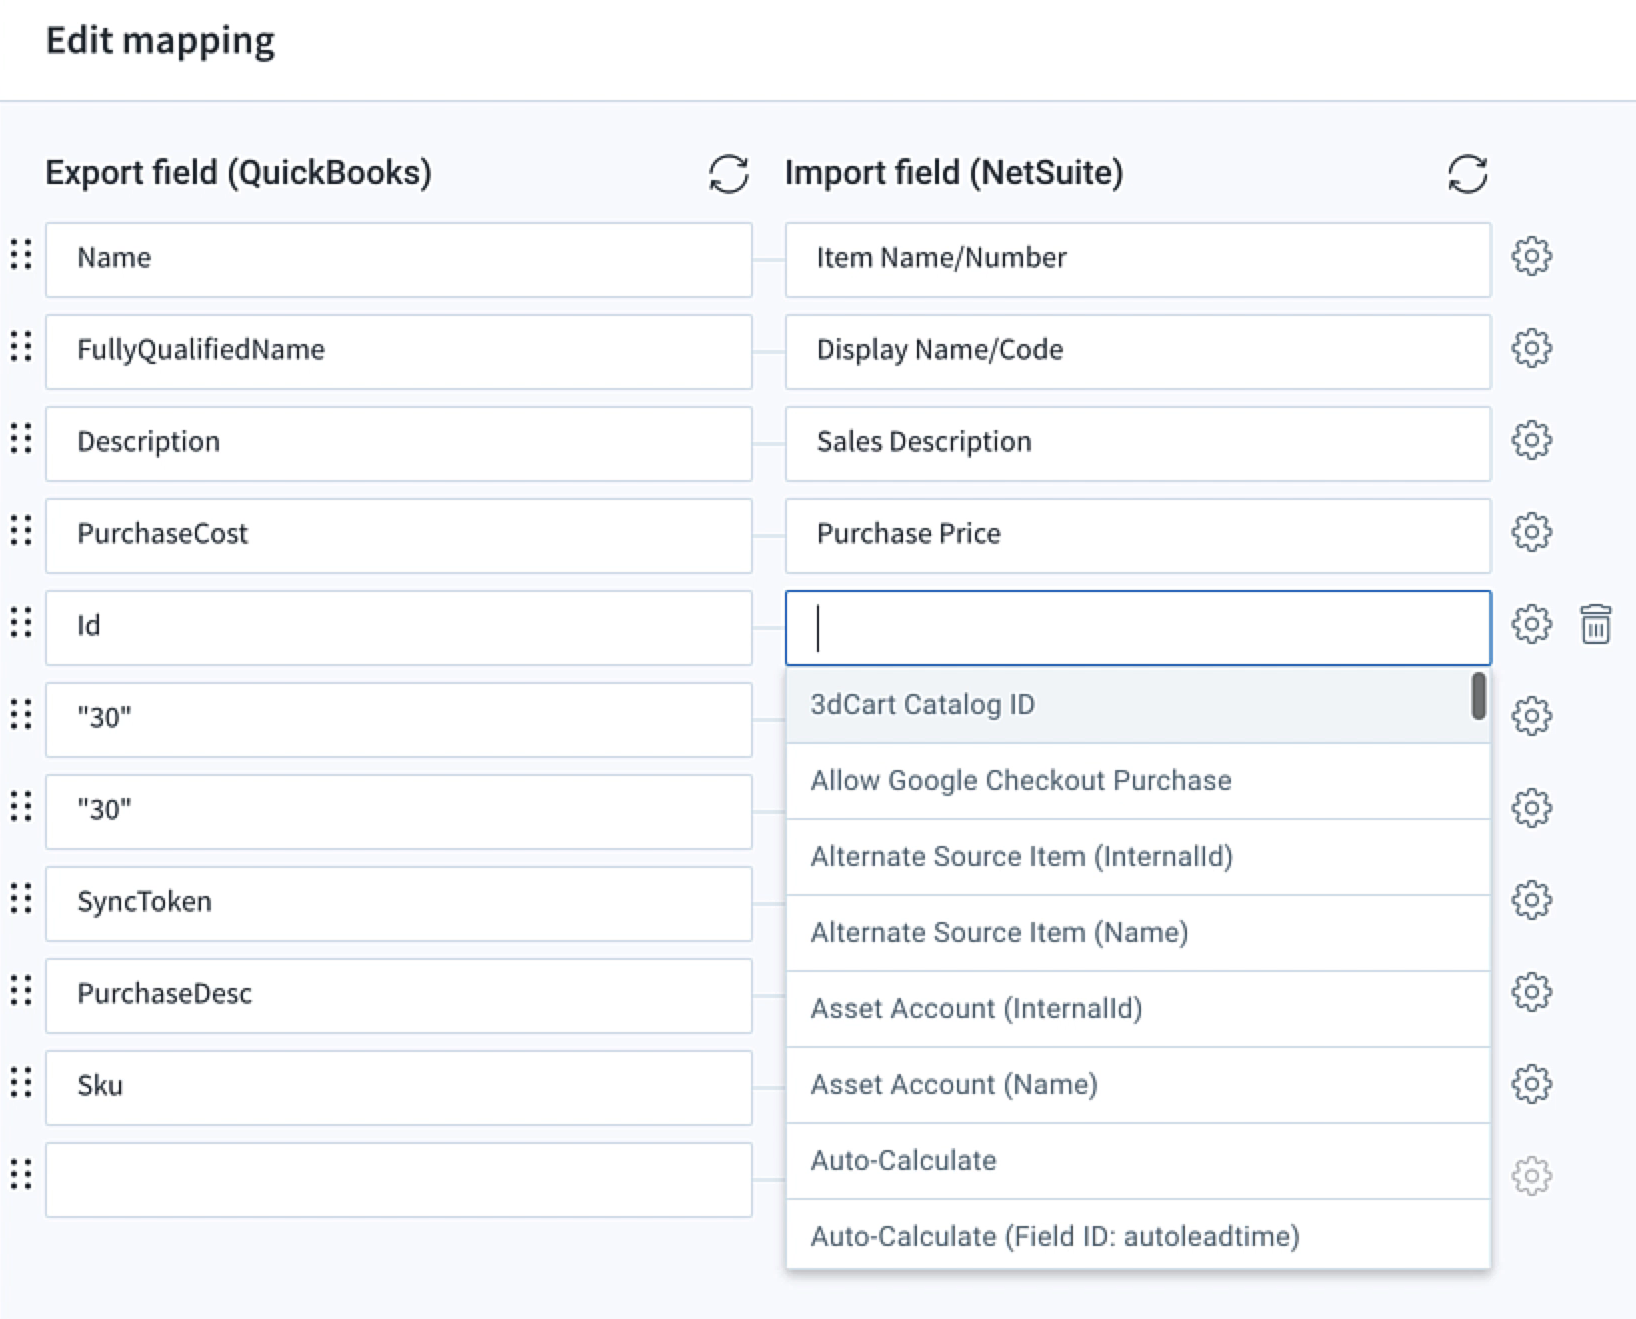Open the Sales Description import field
The image size is (1636, 1319).
[1138, 444]
